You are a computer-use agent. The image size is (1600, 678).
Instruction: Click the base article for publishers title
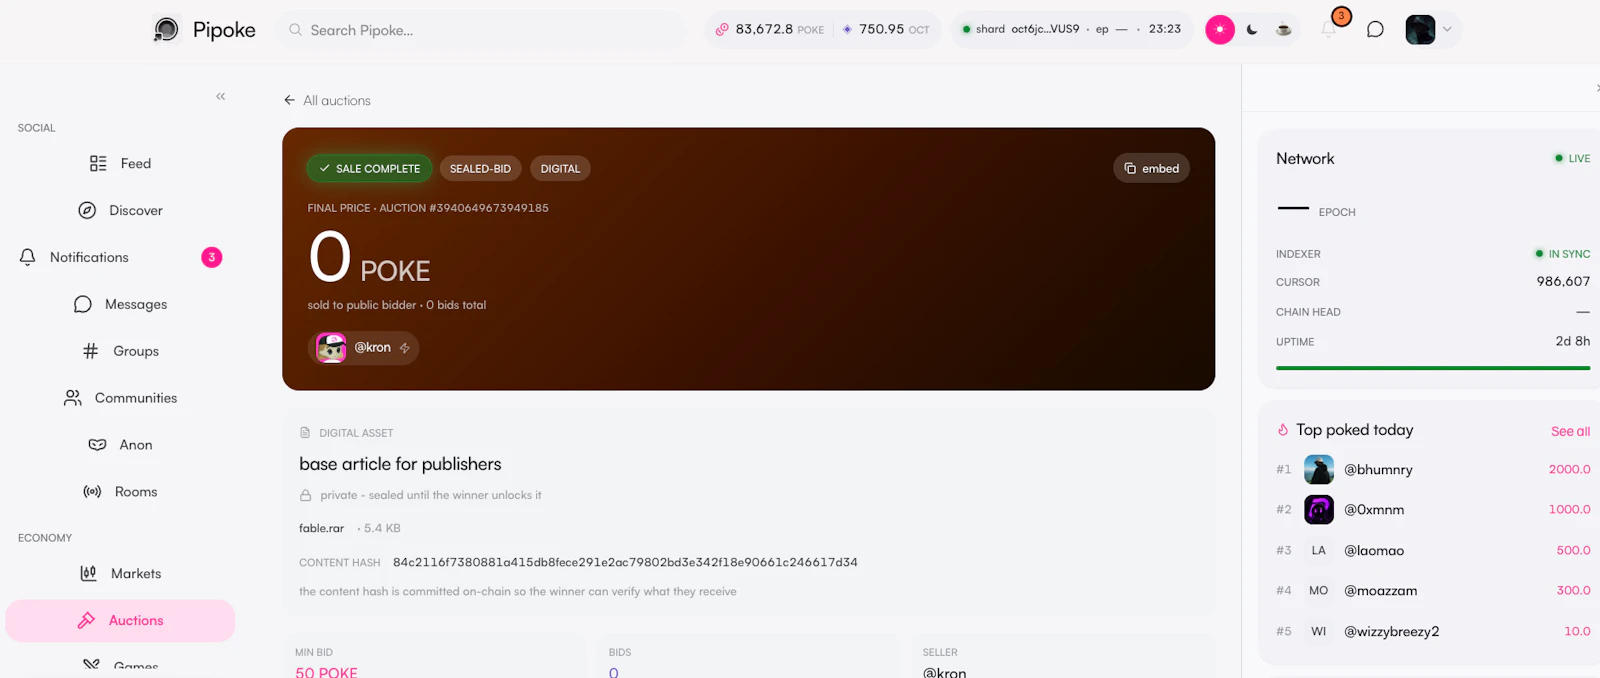[400, 464]
